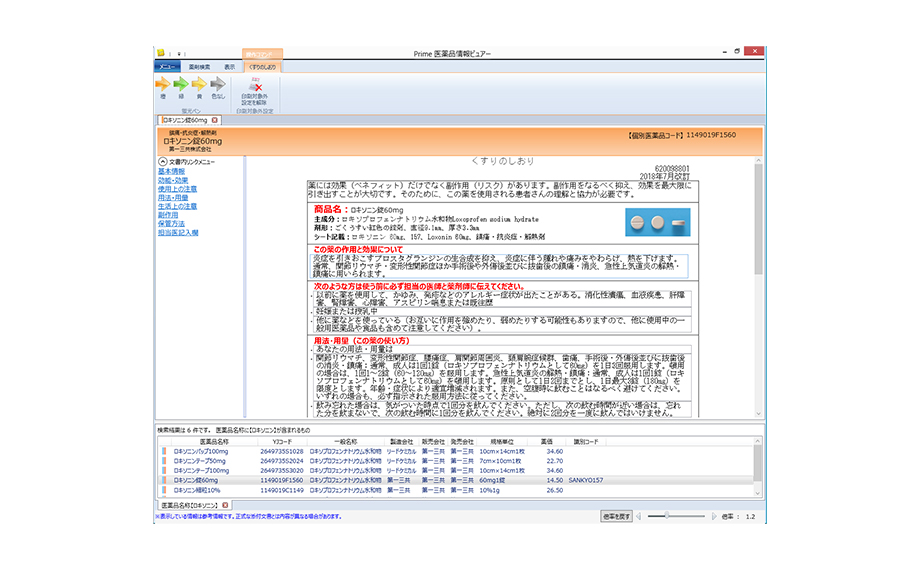Open the 効能・効果 link

point(172,180)
